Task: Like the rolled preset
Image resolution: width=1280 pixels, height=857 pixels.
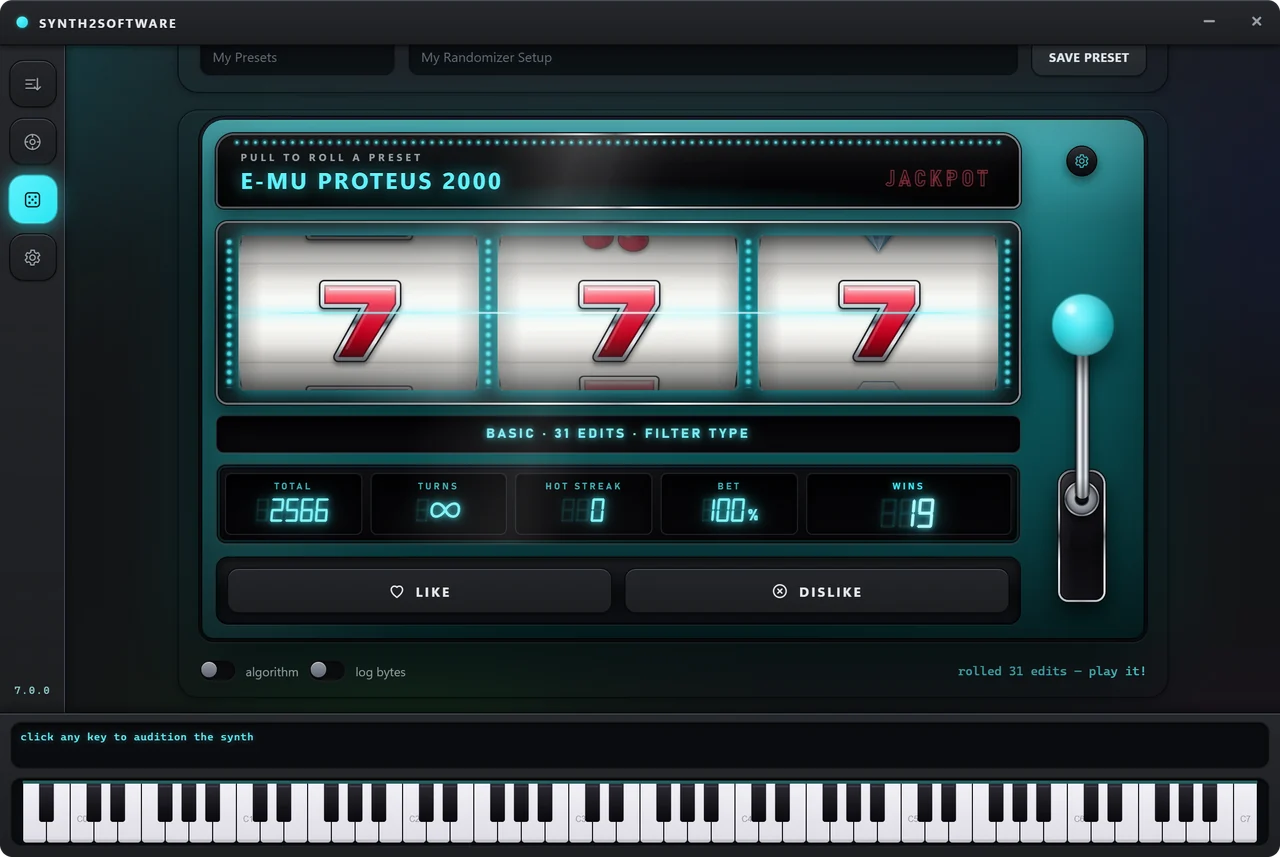Action: 420,591
